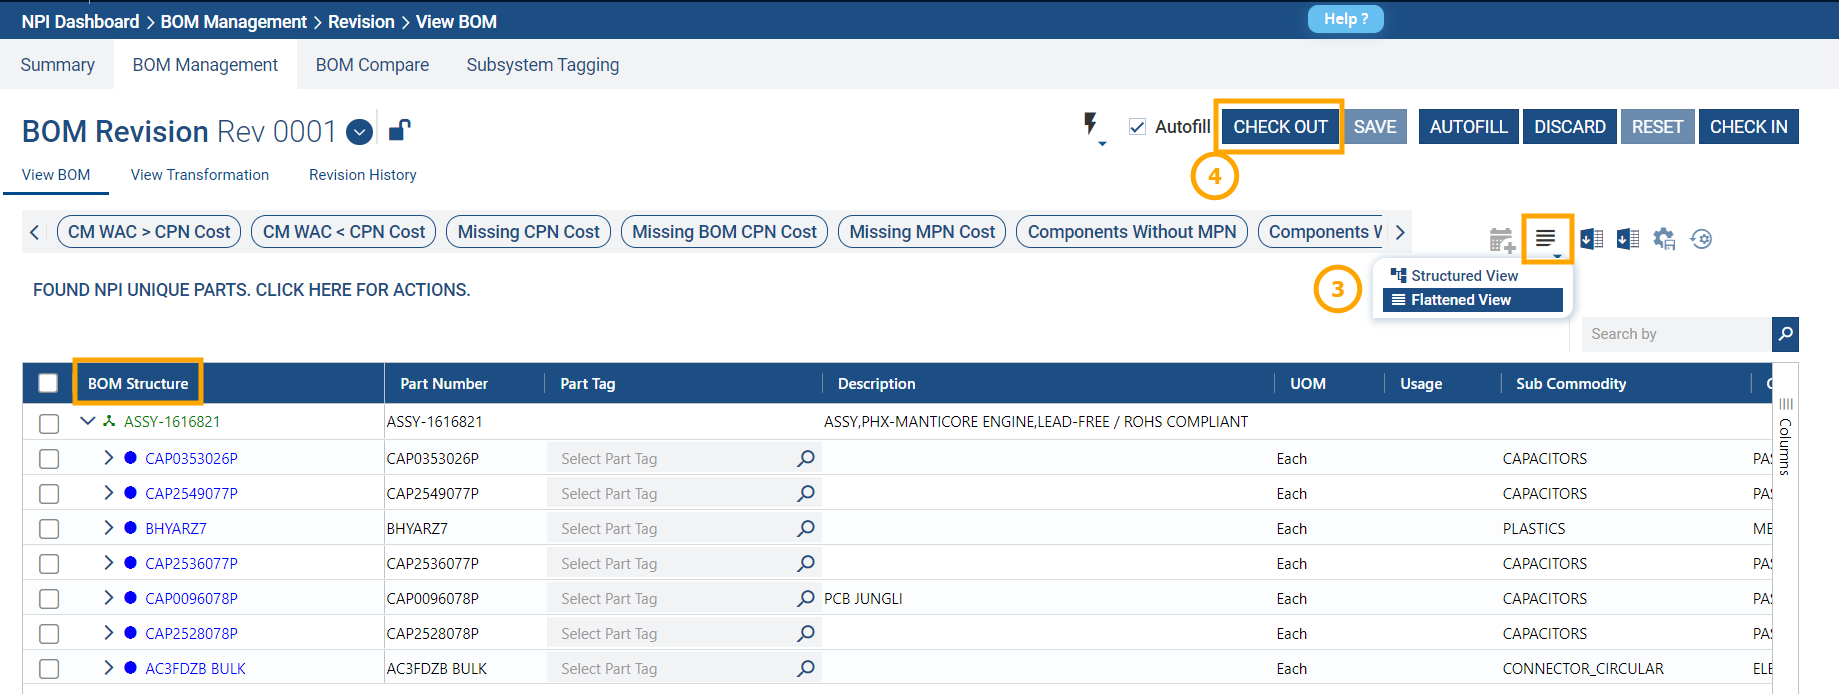Screen dimensions: 1839x694
Task: Tick the select-all checkbox in table header
Action: (x=48, y=383)
